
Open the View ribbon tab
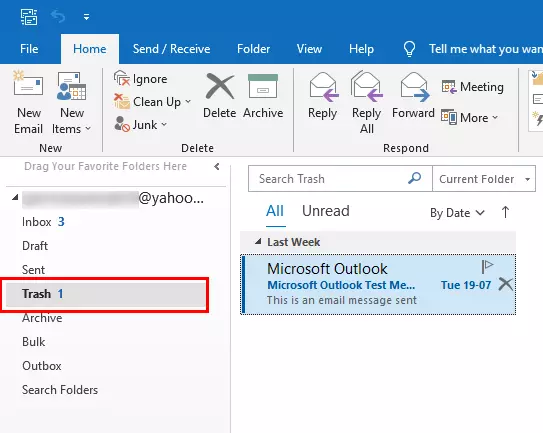coord(309,49)
